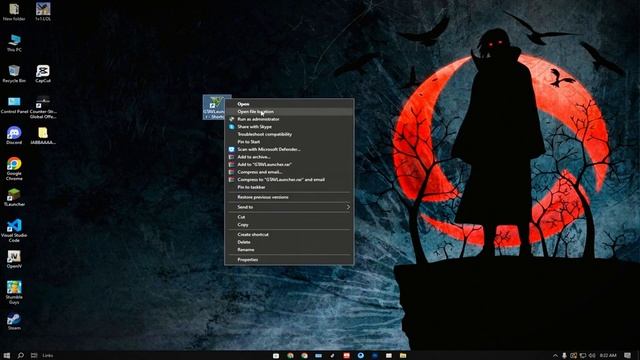Select the yellow zip folder icon beside Discord
This screenshot has height=360, width=640.
click(x=43, y=136)
